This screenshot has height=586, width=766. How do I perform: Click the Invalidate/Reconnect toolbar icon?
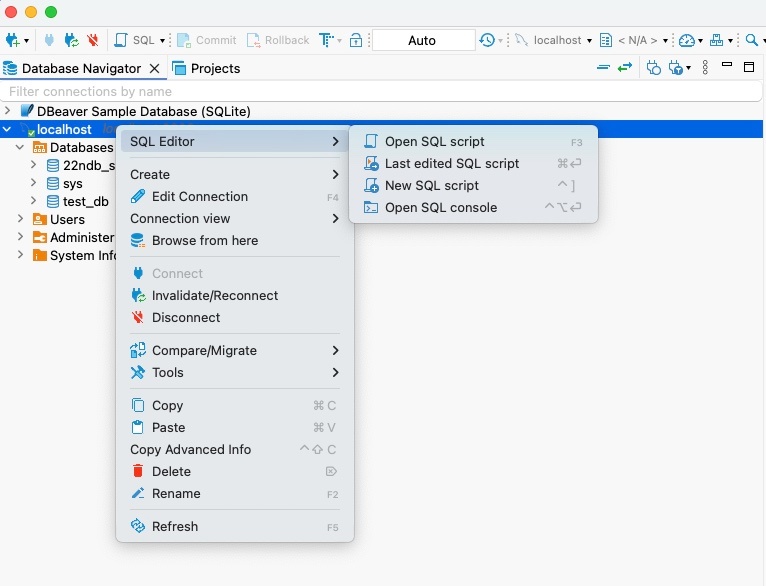tap(71, 40)
